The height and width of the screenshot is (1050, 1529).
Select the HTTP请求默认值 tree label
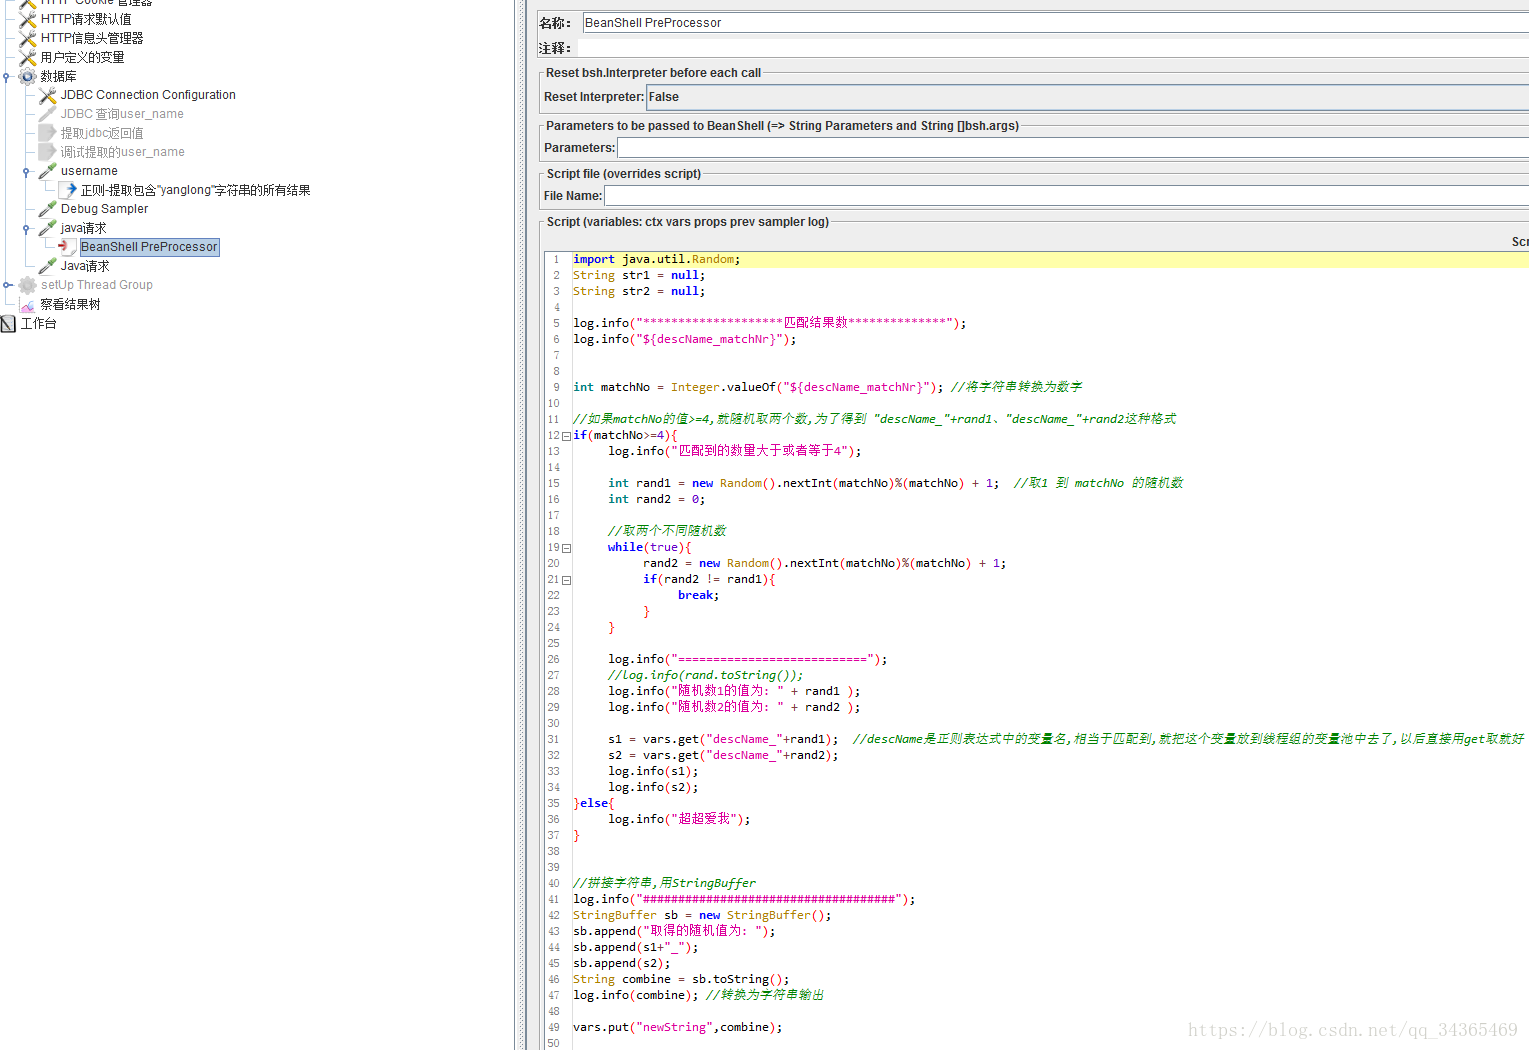[86, 19]
